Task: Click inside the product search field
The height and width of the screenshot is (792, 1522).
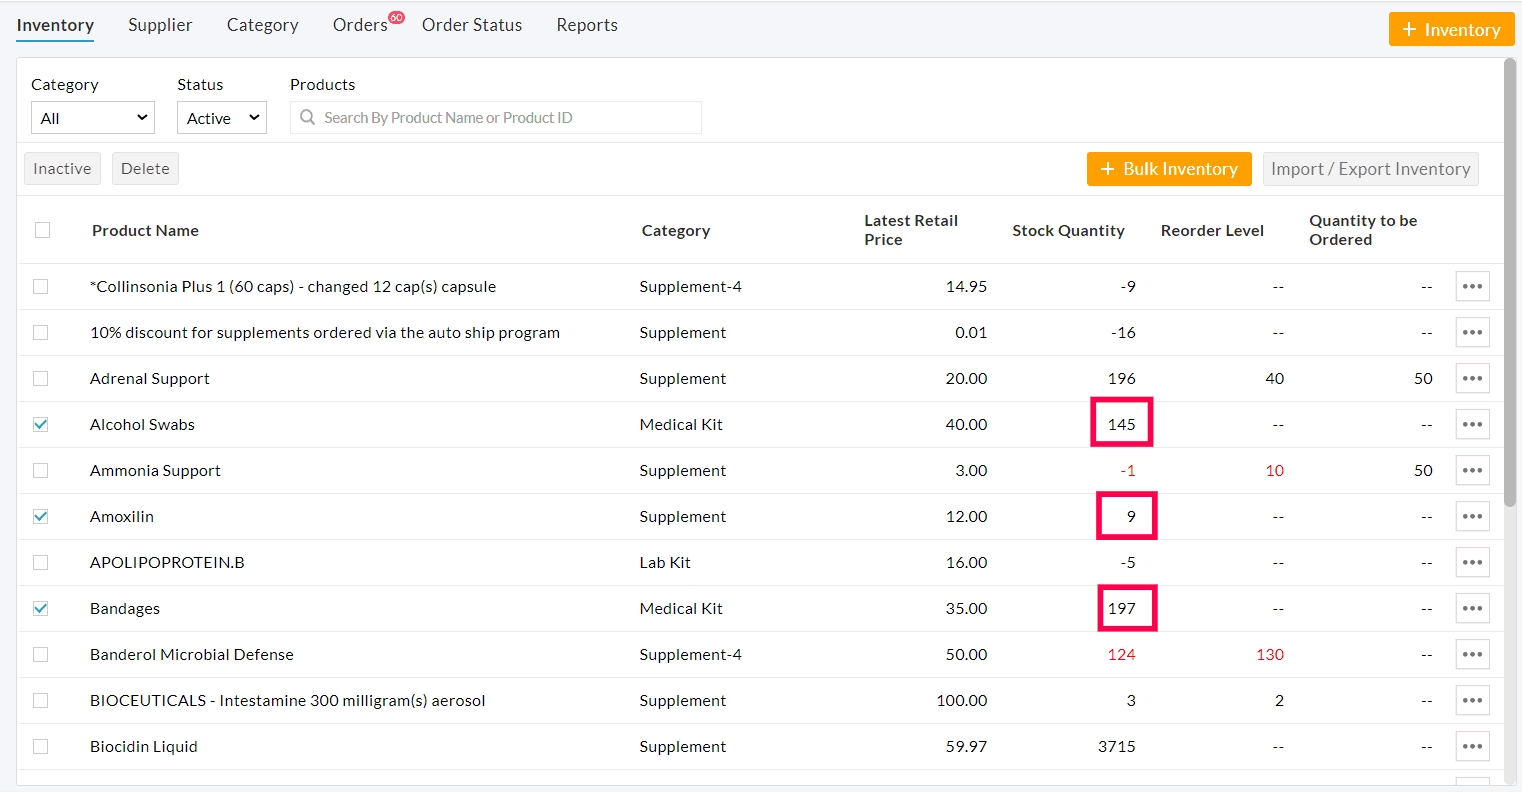Action: (495, 118)
